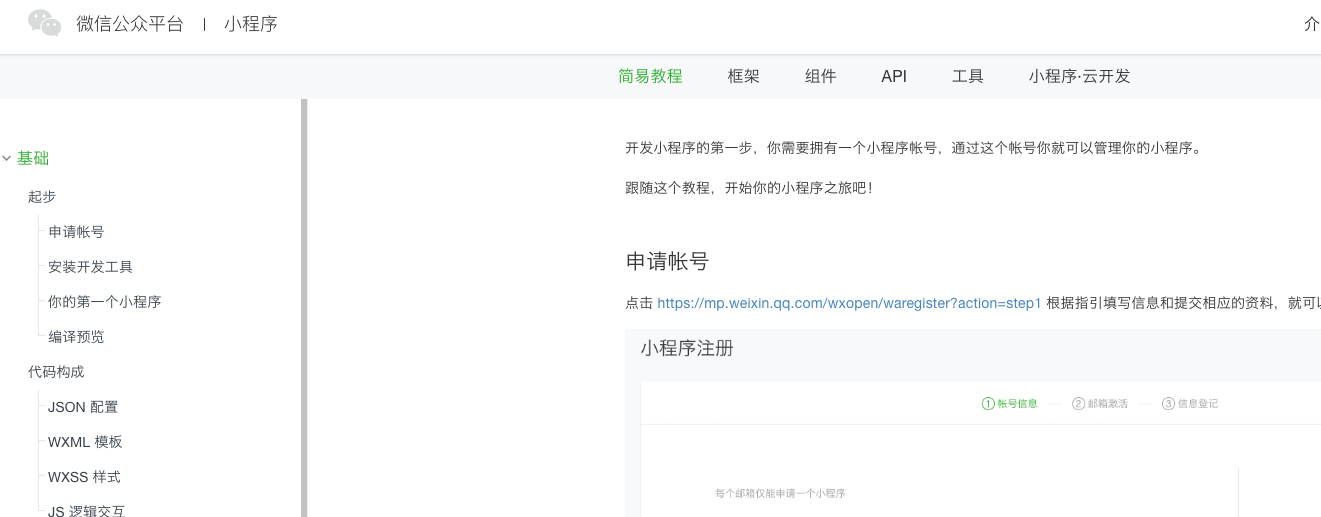Click the 每个邮箱仅能申请一个小程序 note

(x=781, y=493)
